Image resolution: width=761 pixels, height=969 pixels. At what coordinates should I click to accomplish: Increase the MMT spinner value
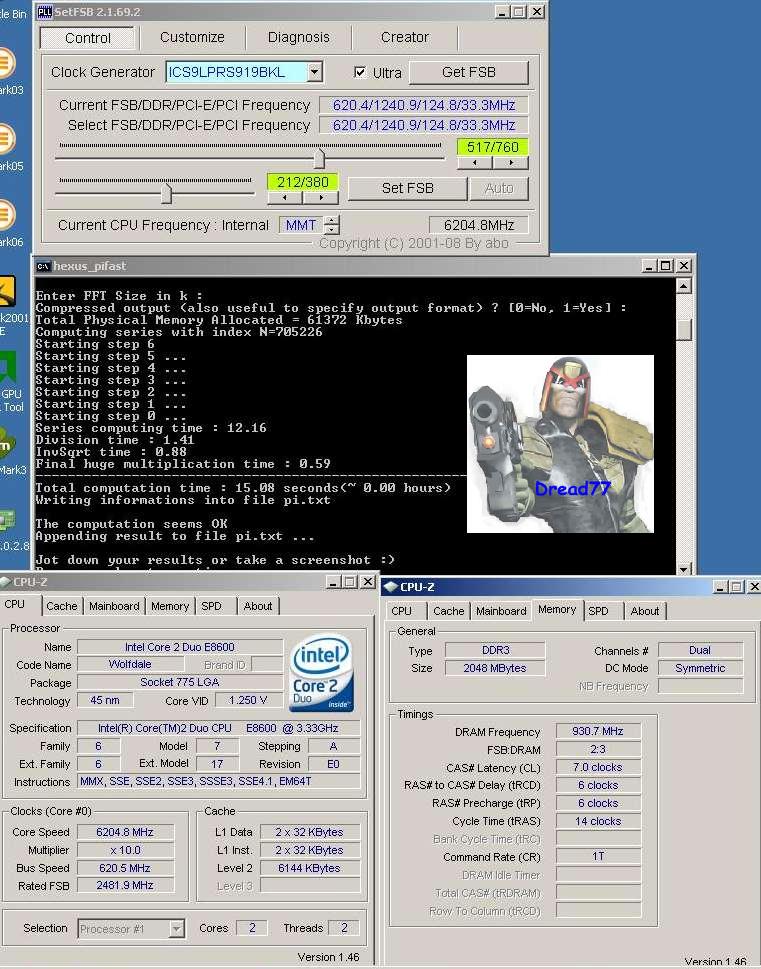pos(332,220)
